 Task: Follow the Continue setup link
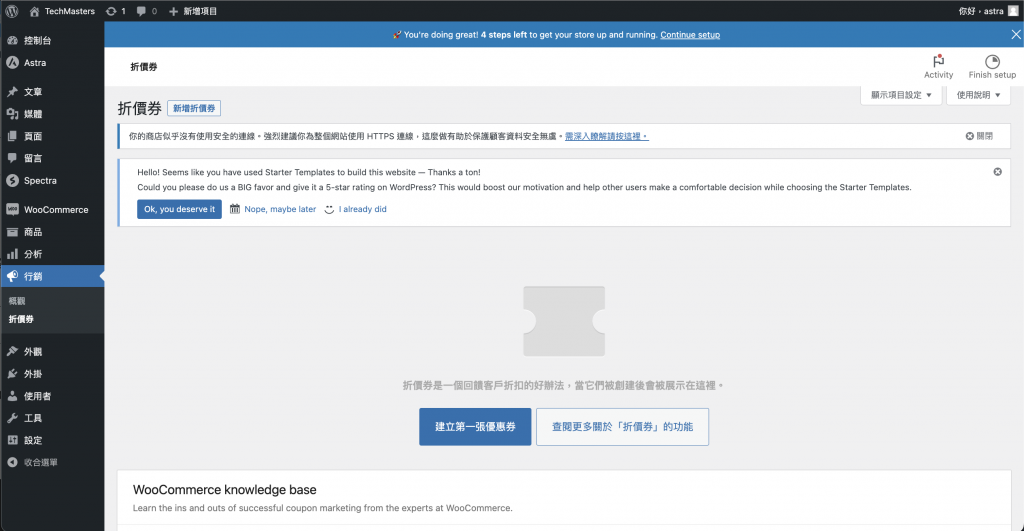pyautogui.click(x=690, y=35)
